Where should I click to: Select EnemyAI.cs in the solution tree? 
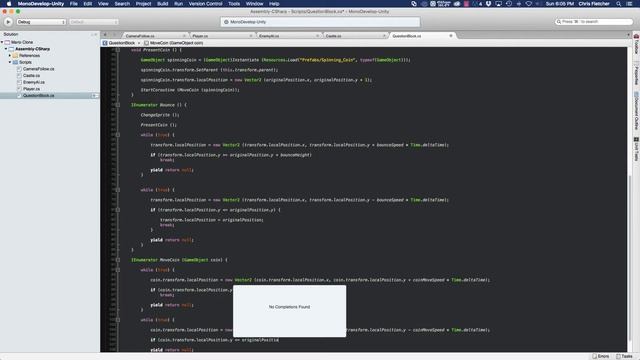click(x=34, y=82)
